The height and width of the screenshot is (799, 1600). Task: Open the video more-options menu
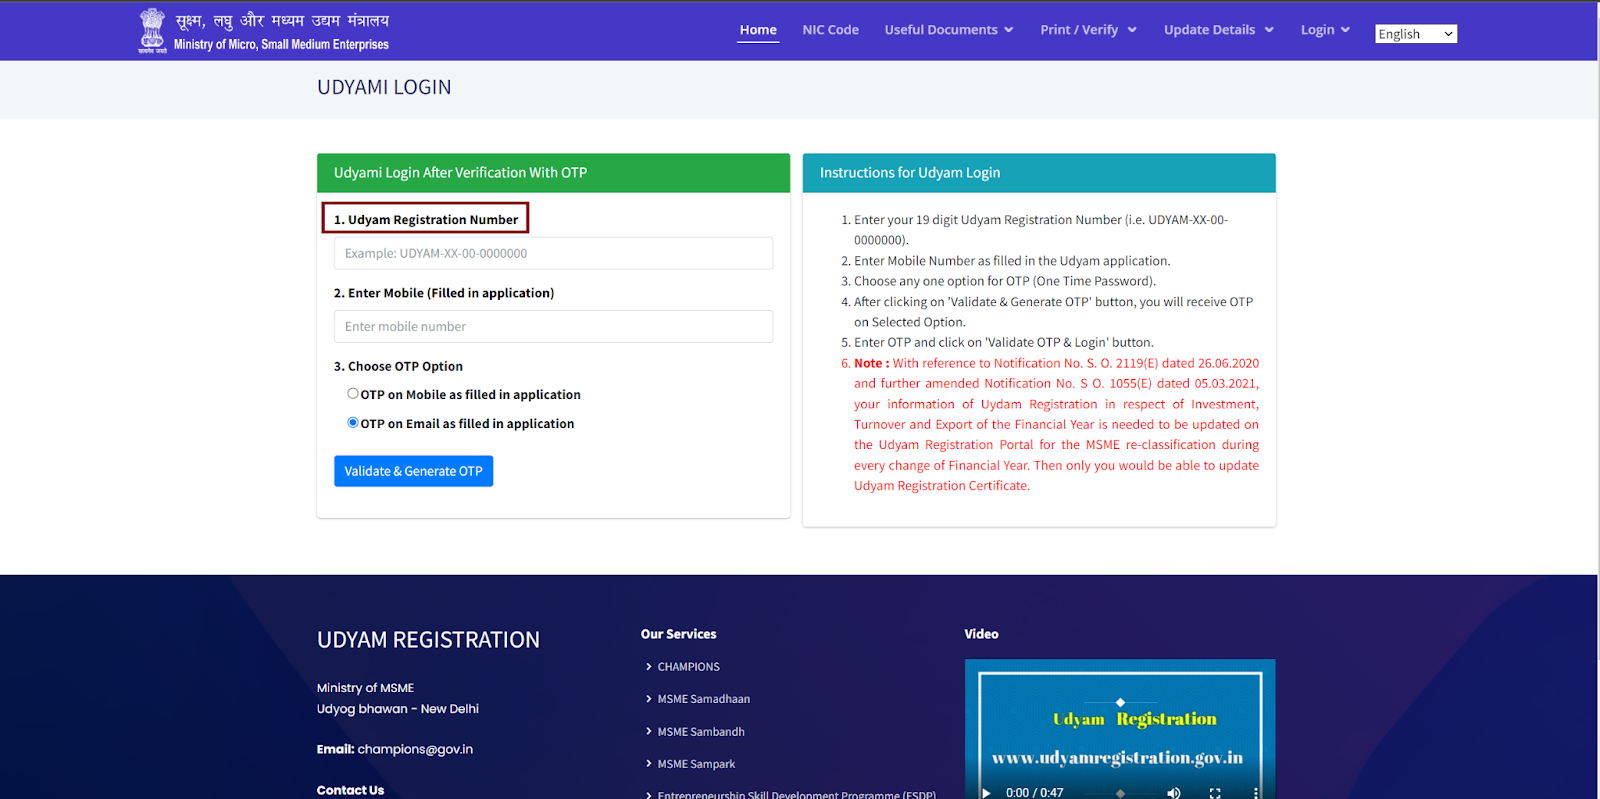point(1255,792)
